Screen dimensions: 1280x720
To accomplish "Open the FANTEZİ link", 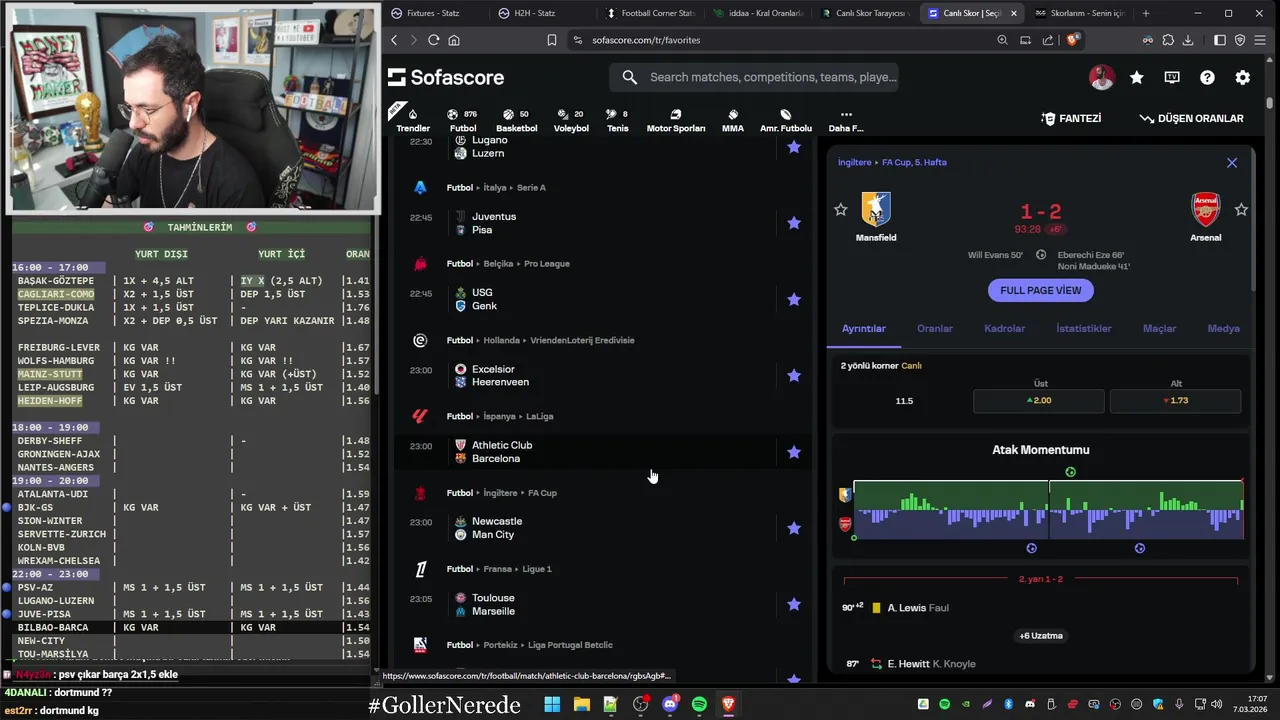I will (x=1071, y=118).
